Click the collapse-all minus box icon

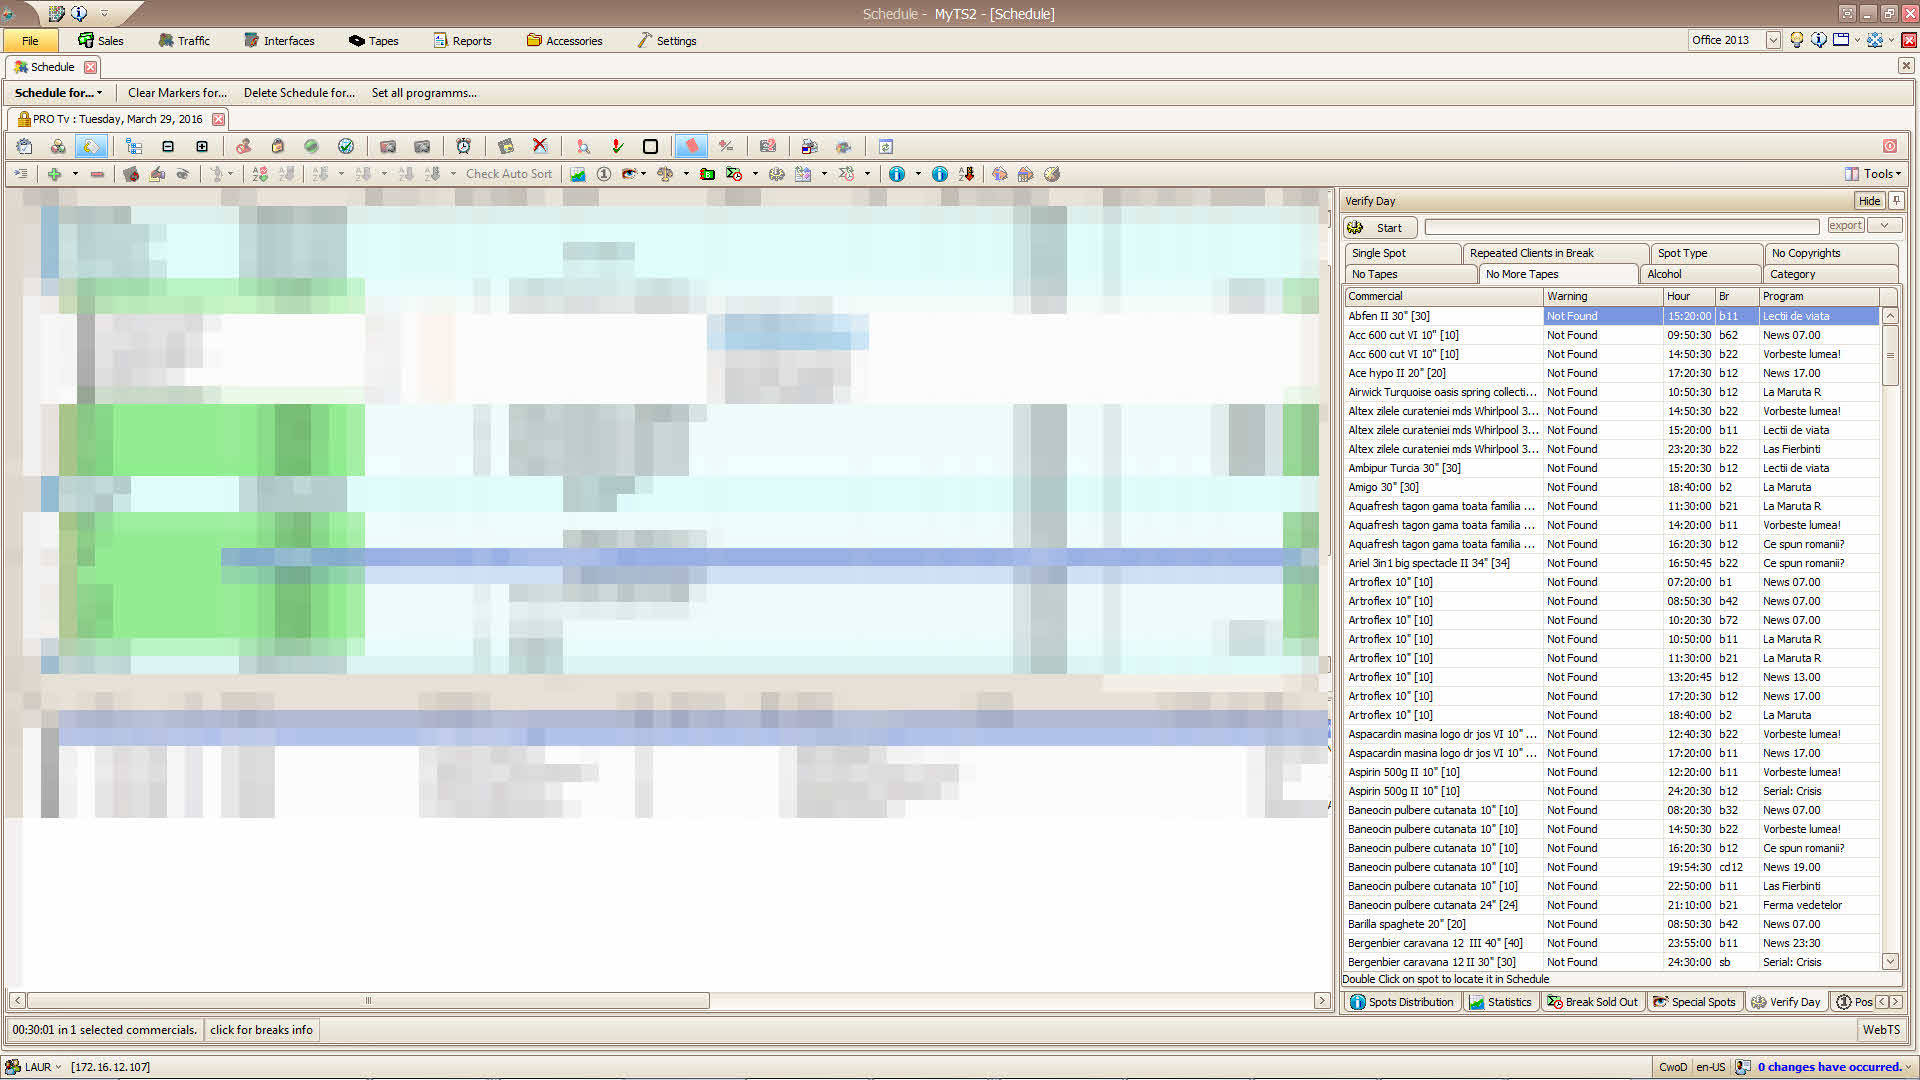pyautogui.click(x=168, y=146)
